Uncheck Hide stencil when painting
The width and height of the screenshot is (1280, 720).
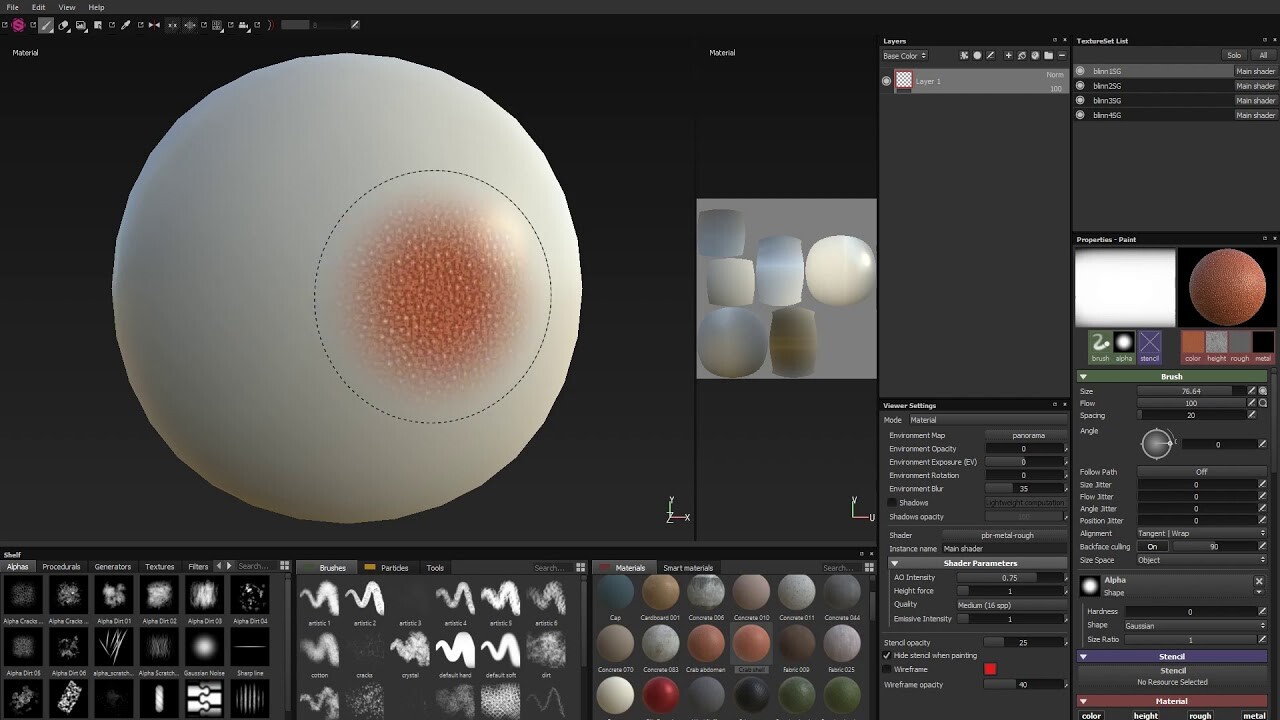[888, 656]
